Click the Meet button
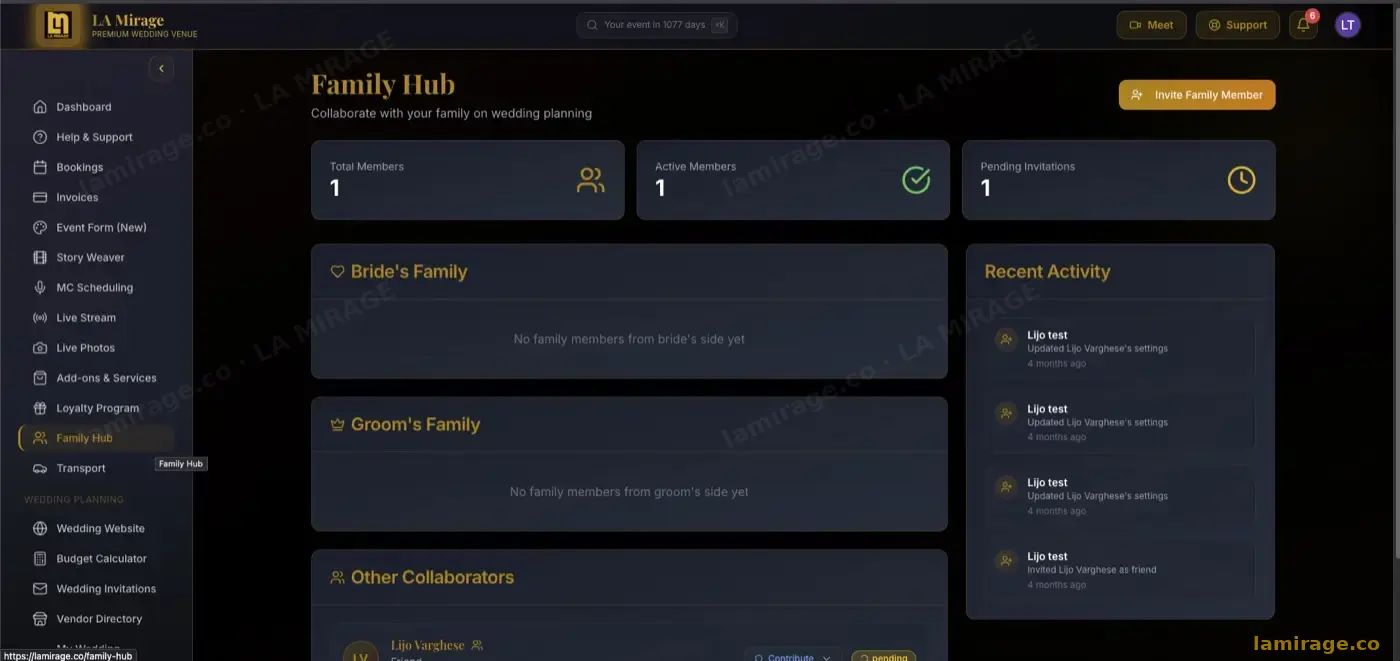 click(x=1151, y=25)
